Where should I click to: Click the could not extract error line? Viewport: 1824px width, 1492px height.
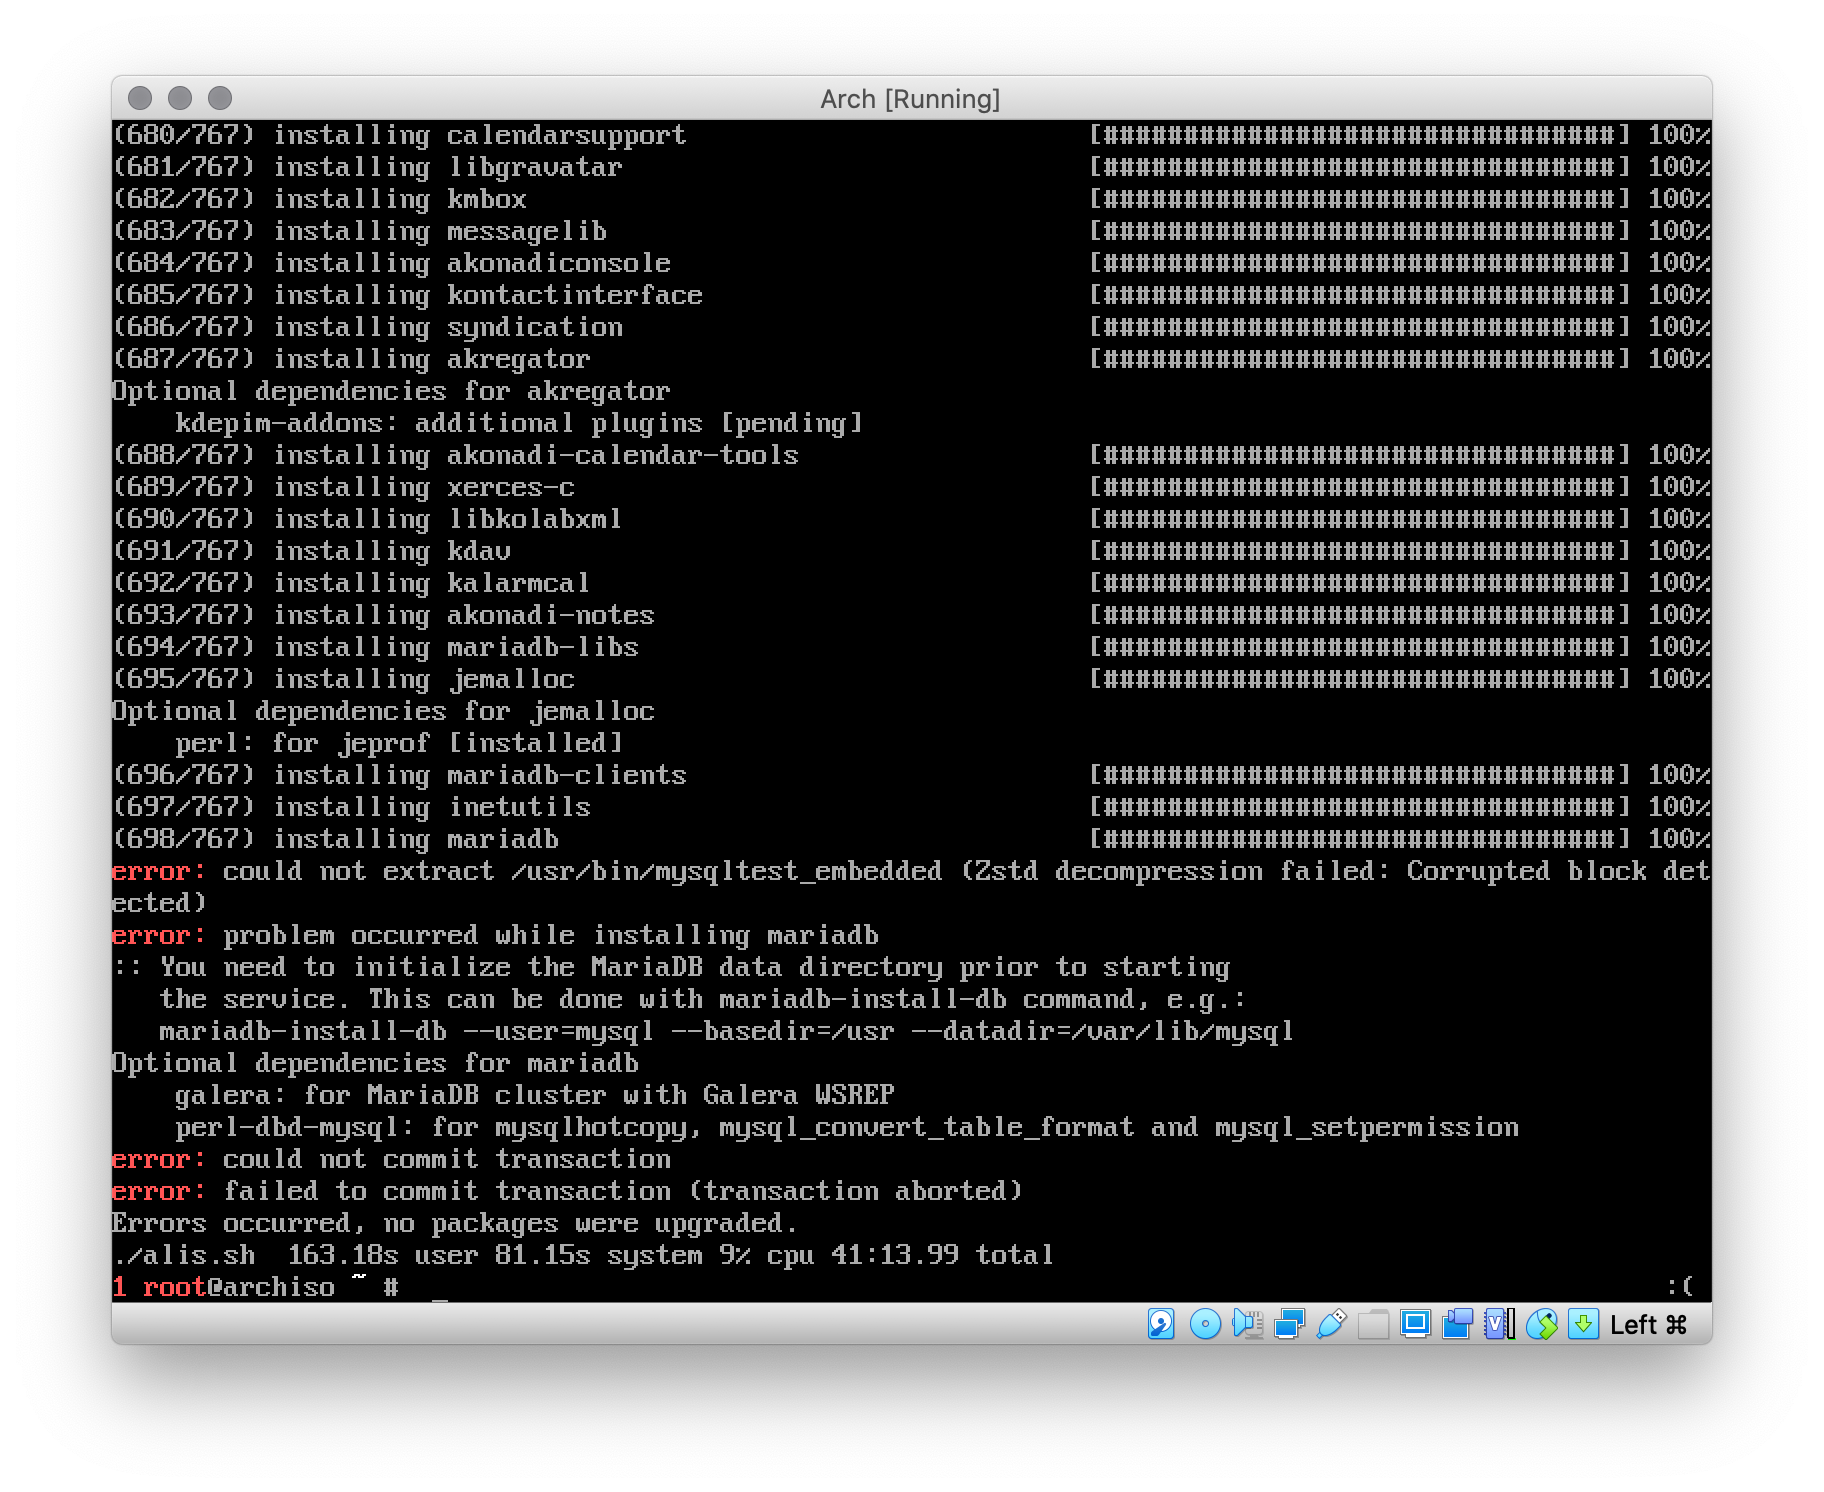click(x=700, y=871)
